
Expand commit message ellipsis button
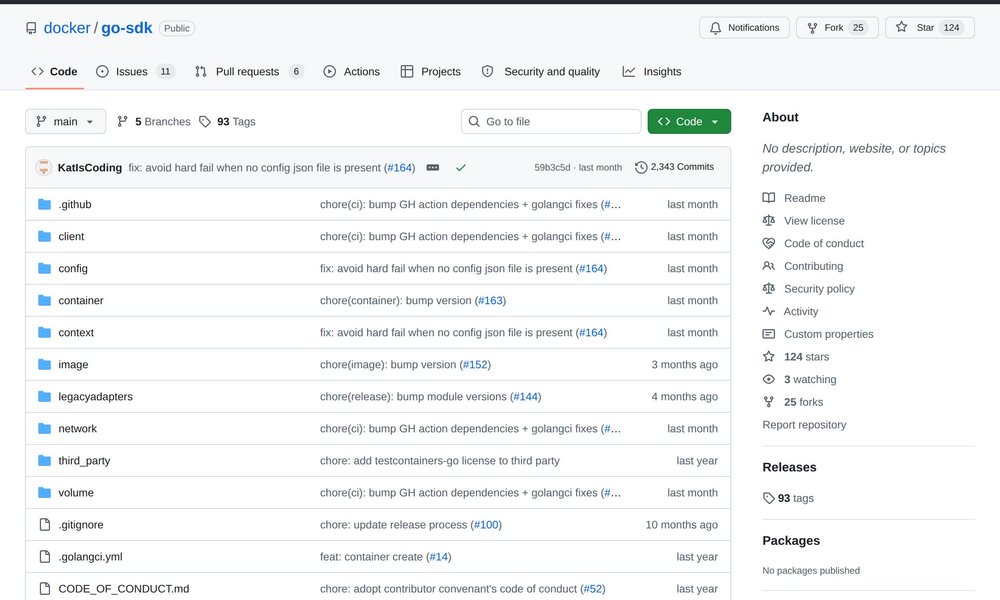point(432,167)
